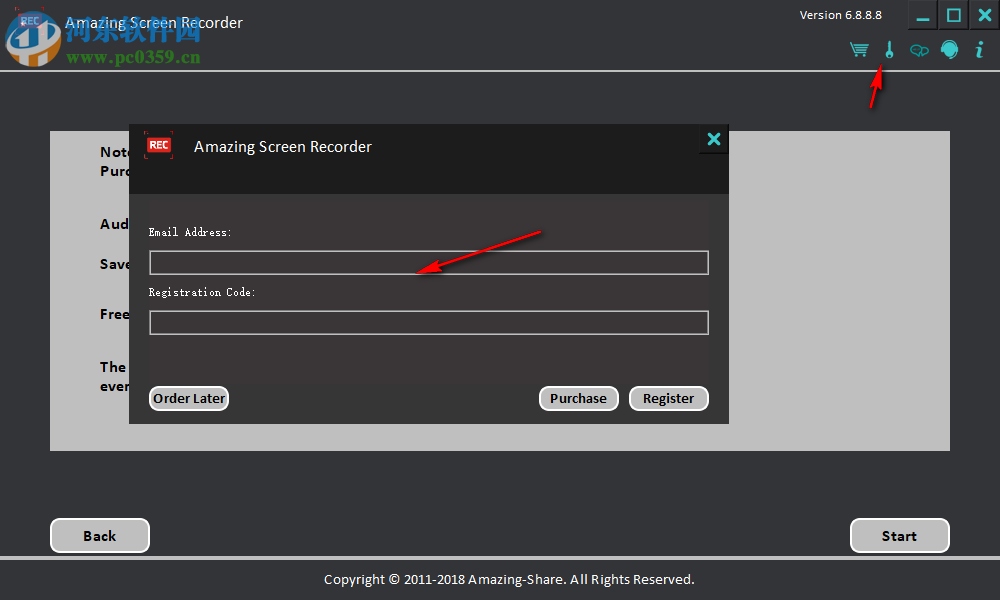Click the maximize window icon
The width and height of the screenshot is (1000, 600).
coord(951,15)
